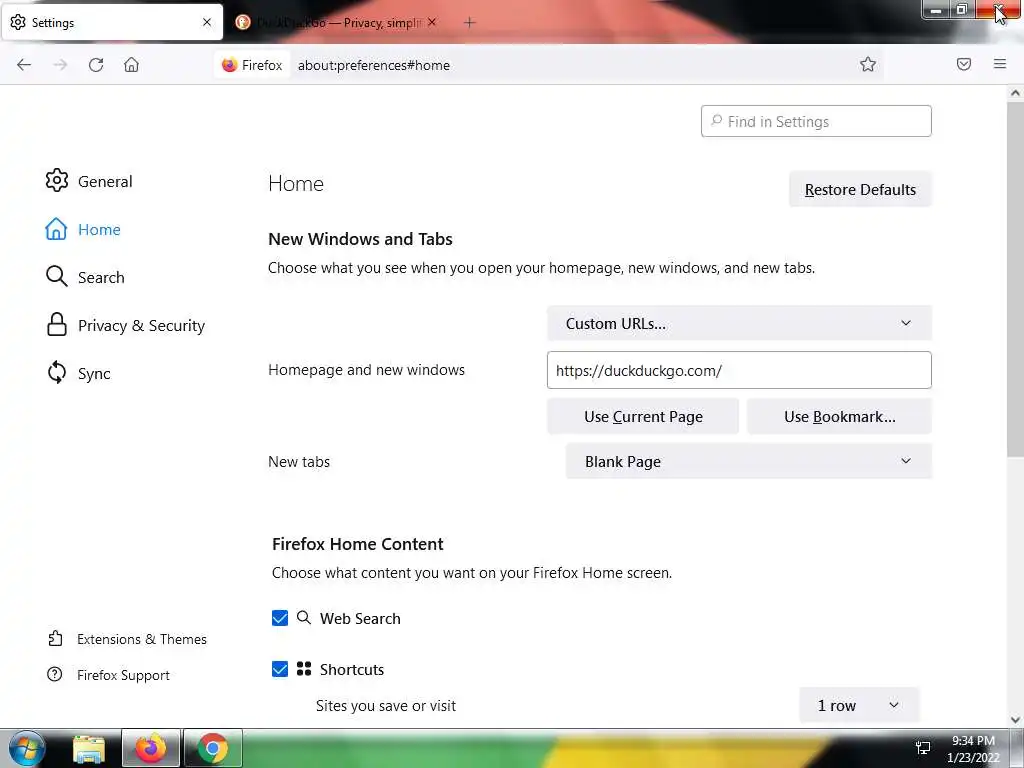
Task: Click the Use Current Page button
Action: (643, 417)
